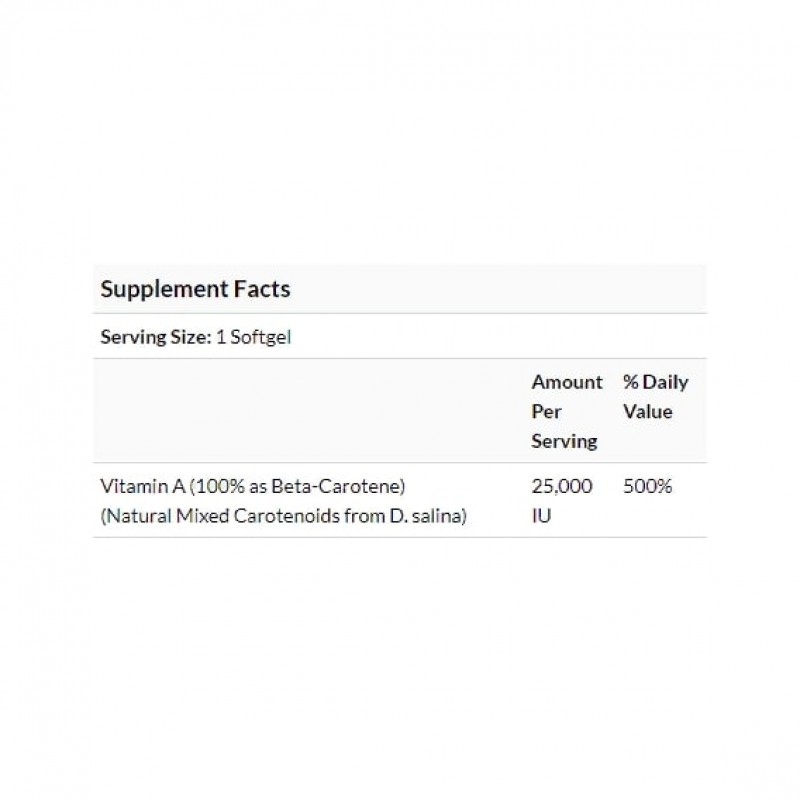800x800 pixels.
Task: Click the bold Serving Size label
Action: tap(155, 337)
